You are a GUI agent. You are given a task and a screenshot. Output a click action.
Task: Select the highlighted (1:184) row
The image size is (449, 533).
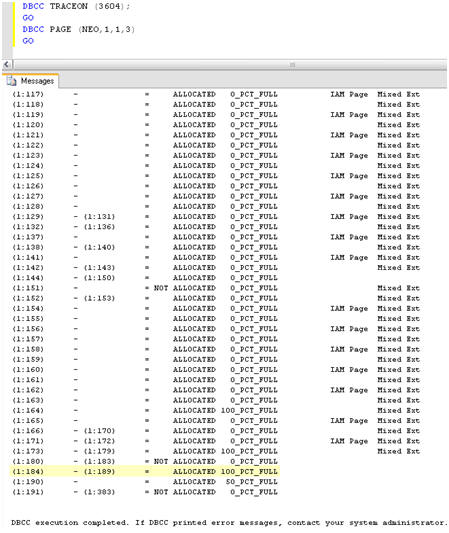click(145, 471)
